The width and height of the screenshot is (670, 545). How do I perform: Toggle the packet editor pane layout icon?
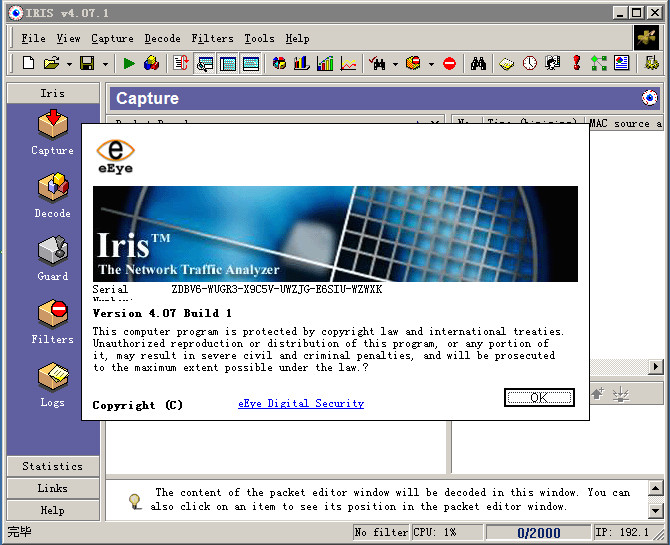click(x=251, y=64)
